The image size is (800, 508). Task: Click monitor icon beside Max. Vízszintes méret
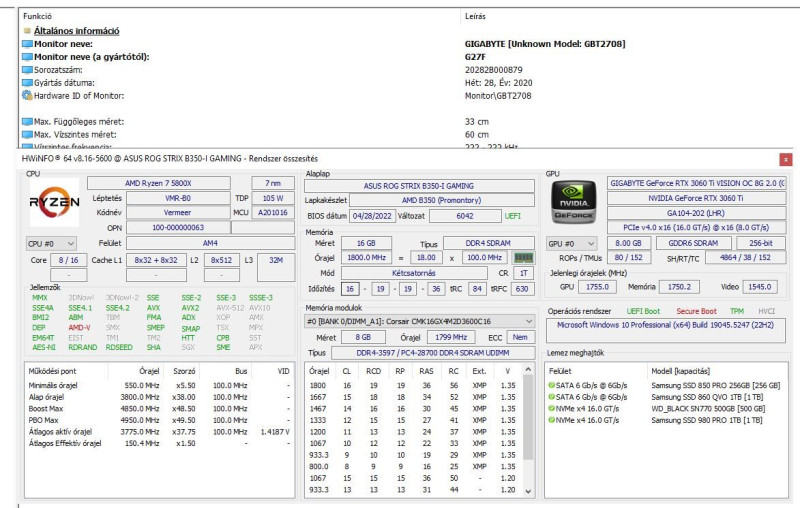27,135
